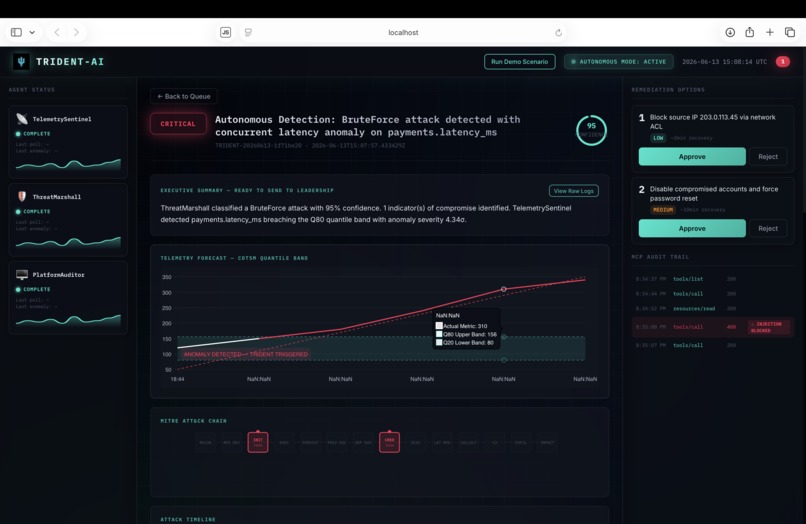806x524 pixels.
Task: Go forward with the browser forward arrow
Action: 76,32
